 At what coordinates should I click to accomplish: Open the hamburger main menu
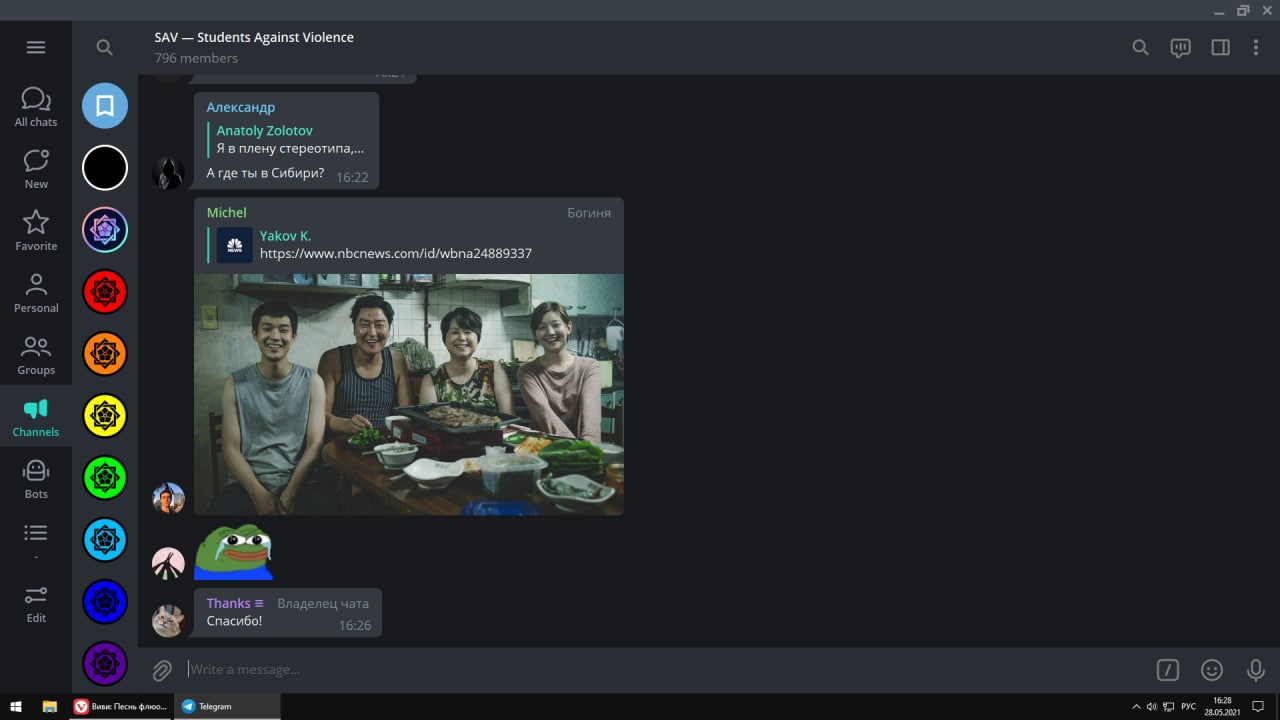coord(36,47)
